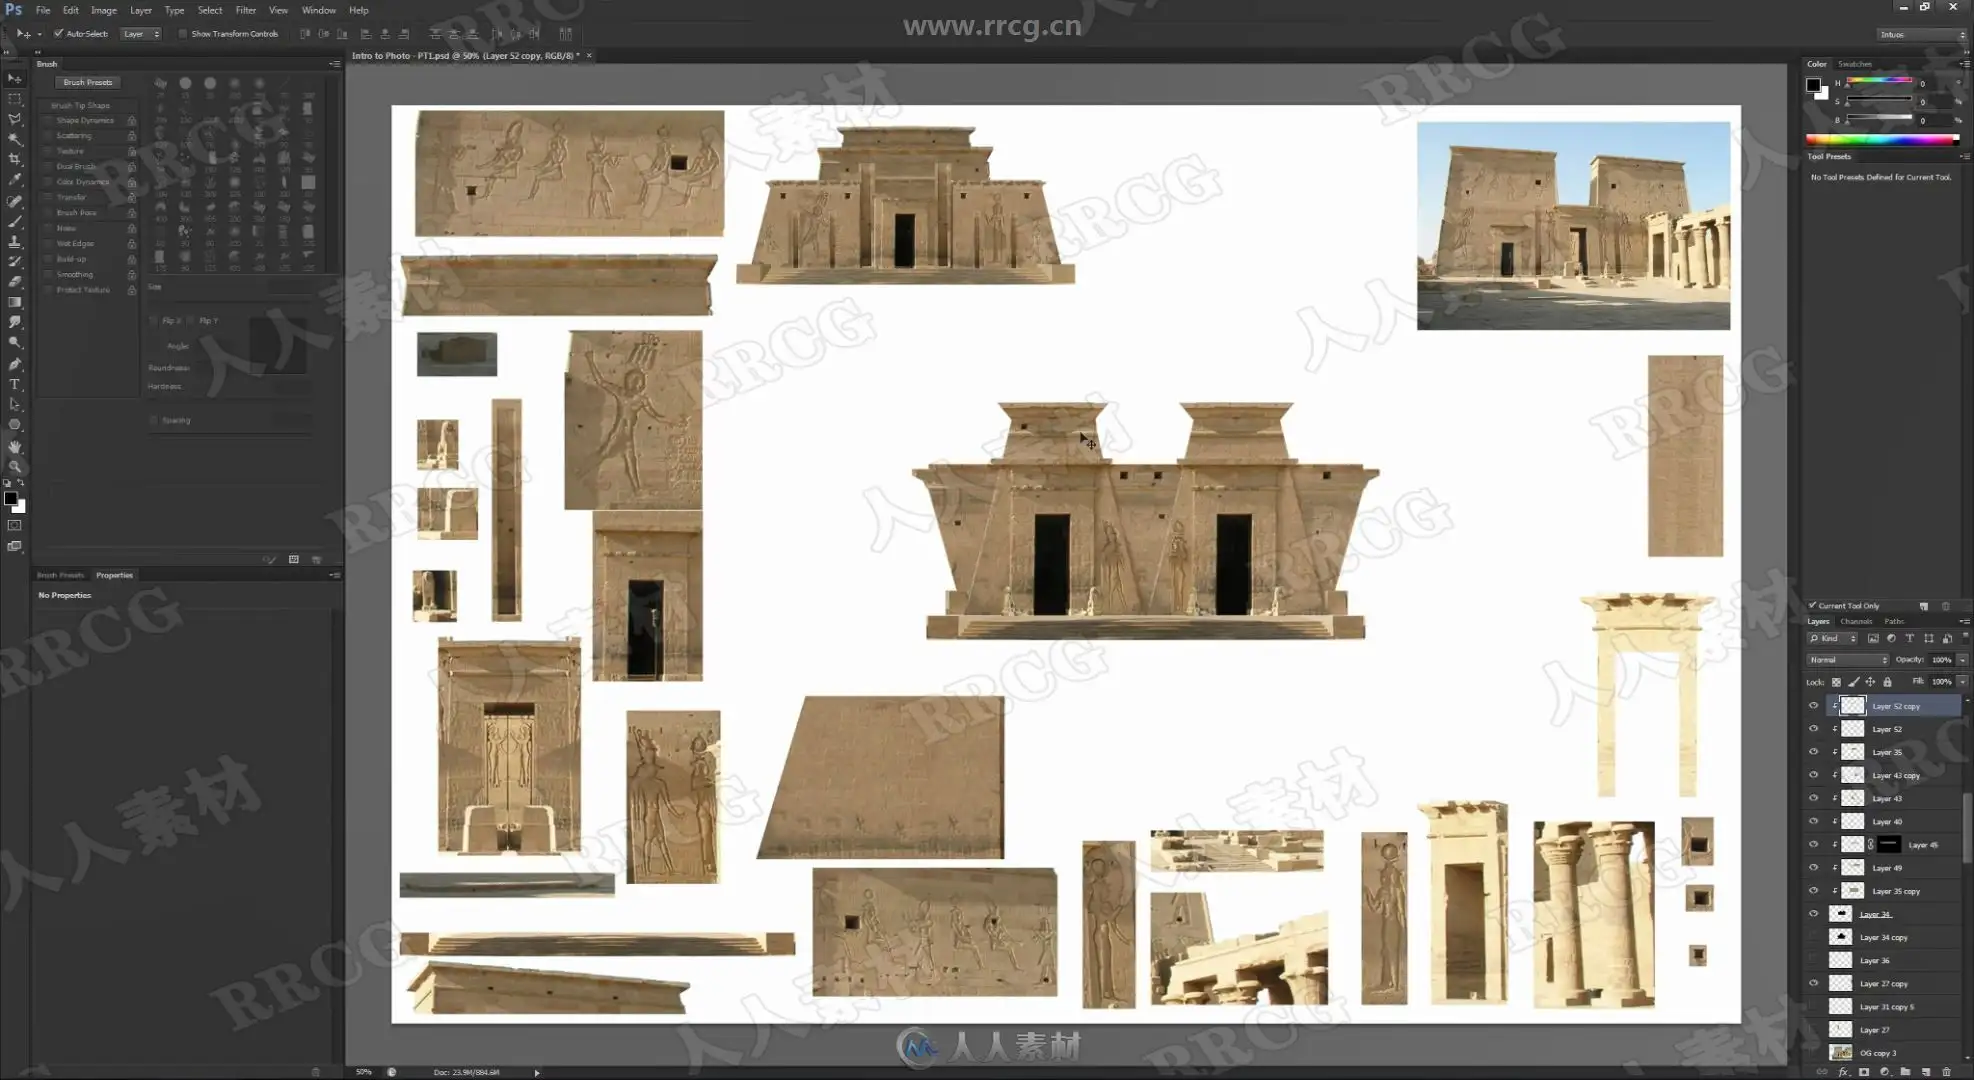The height and width of the screenshot is (1080, 1974).
Task: Select the Type tool
Action: click(x=14, y=384)
